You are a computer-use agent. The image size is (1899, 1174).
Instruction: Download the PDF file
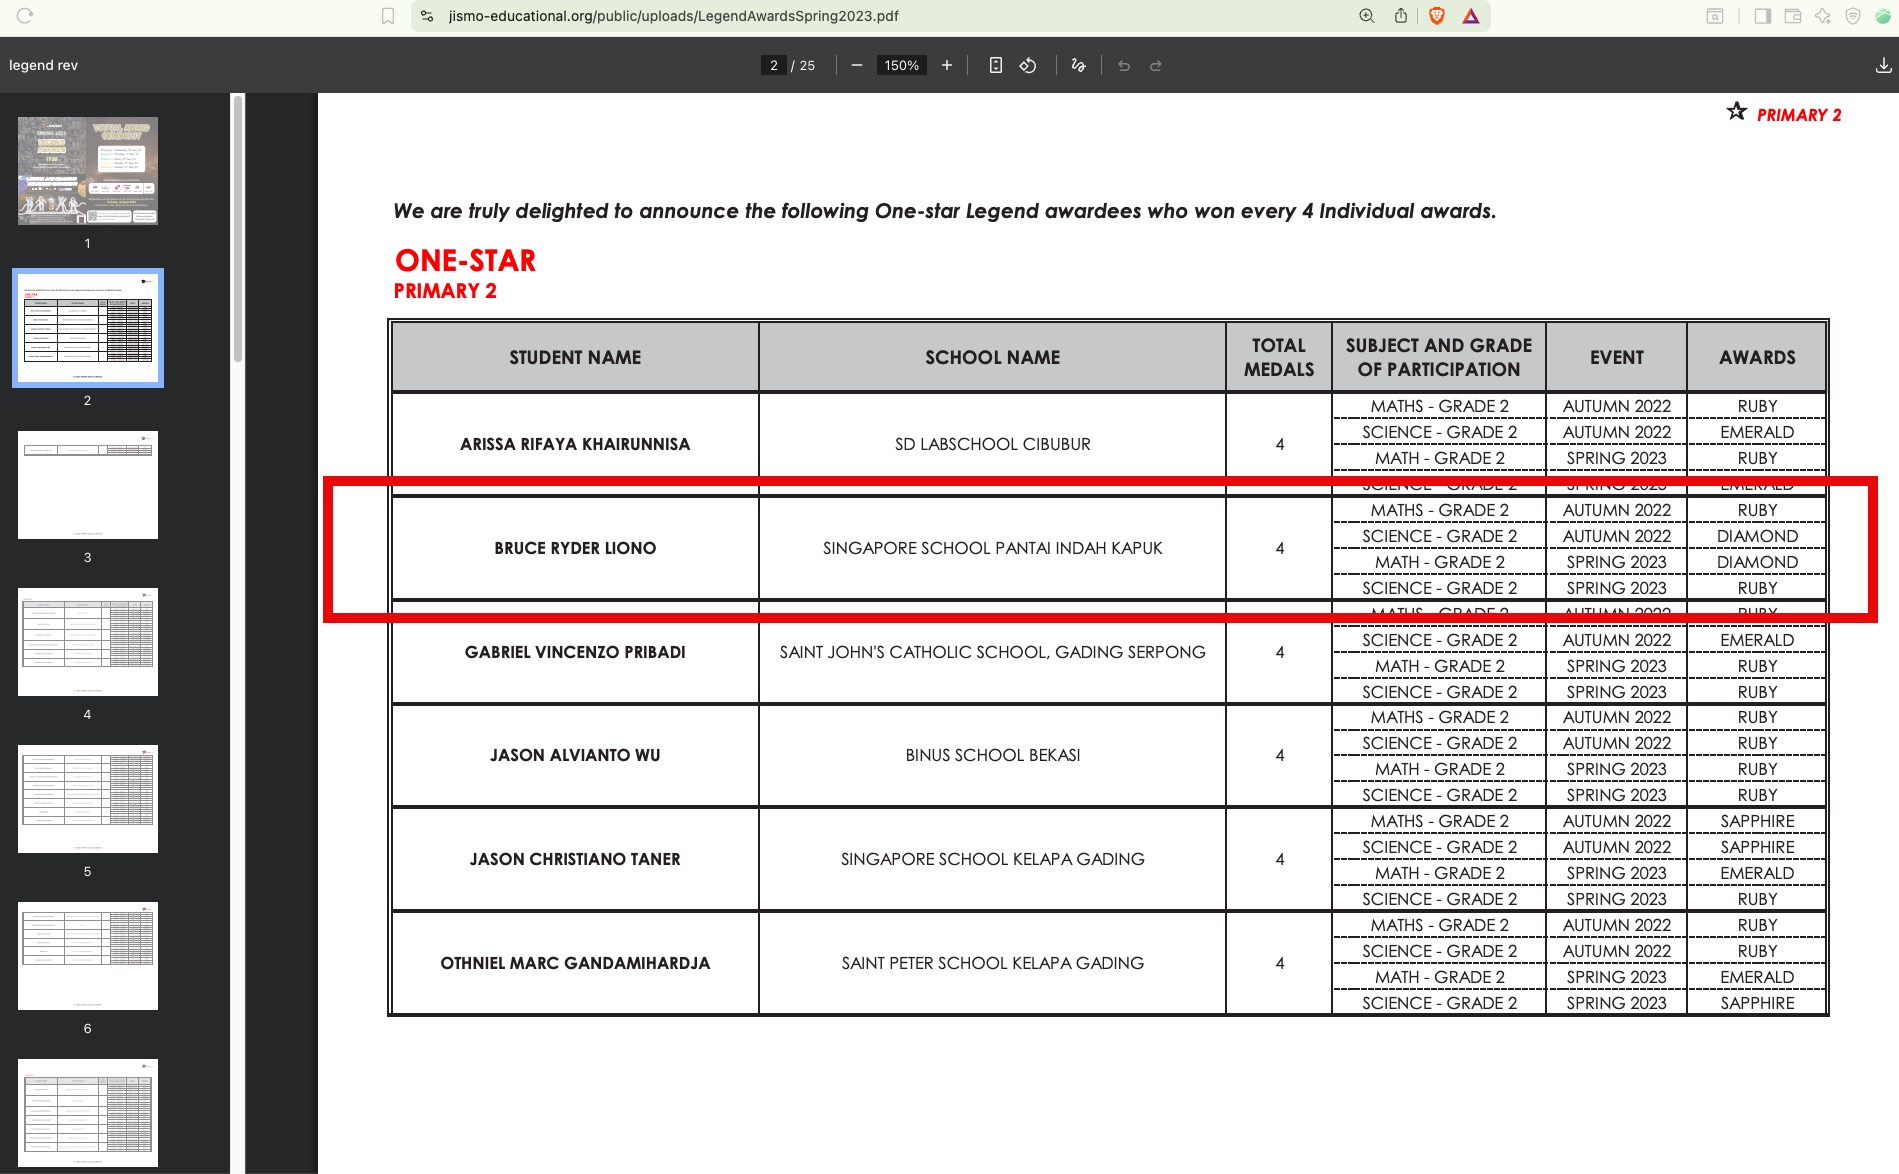pyautogui.click(x=1883, y=65)
